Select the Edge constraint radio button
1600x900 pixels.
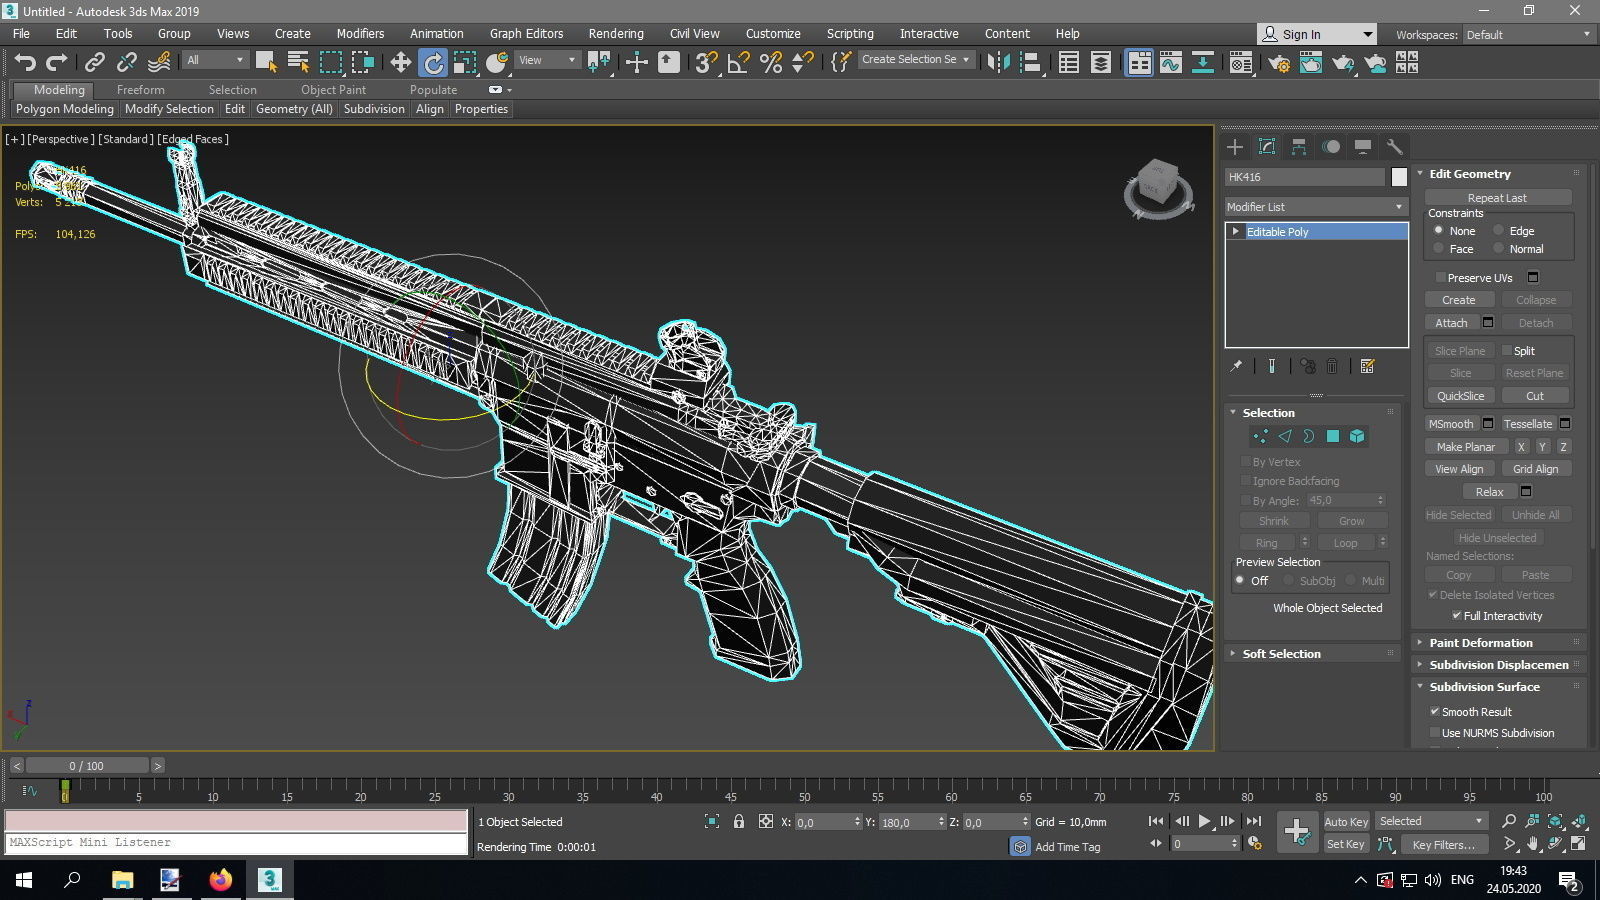(1498, 230)
